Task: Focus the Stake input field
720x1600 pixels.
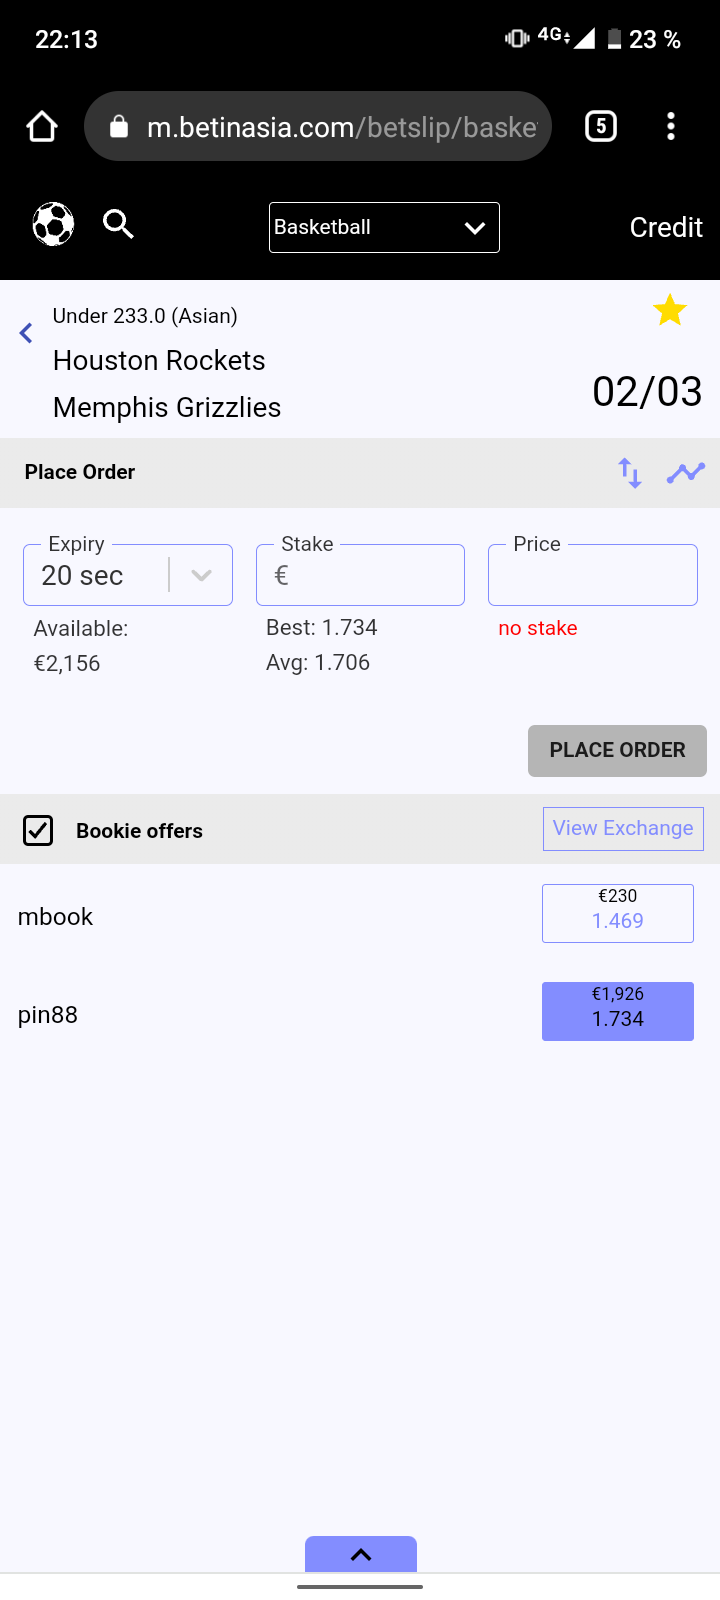Action: (x=370, y=575)
